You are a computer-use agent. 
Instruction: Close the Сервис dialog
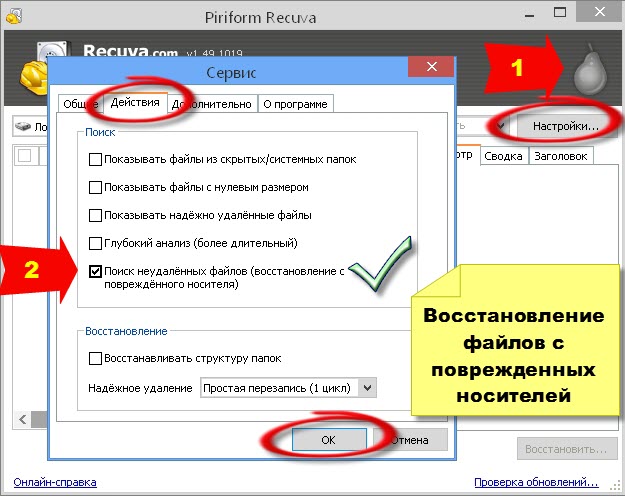431,67
